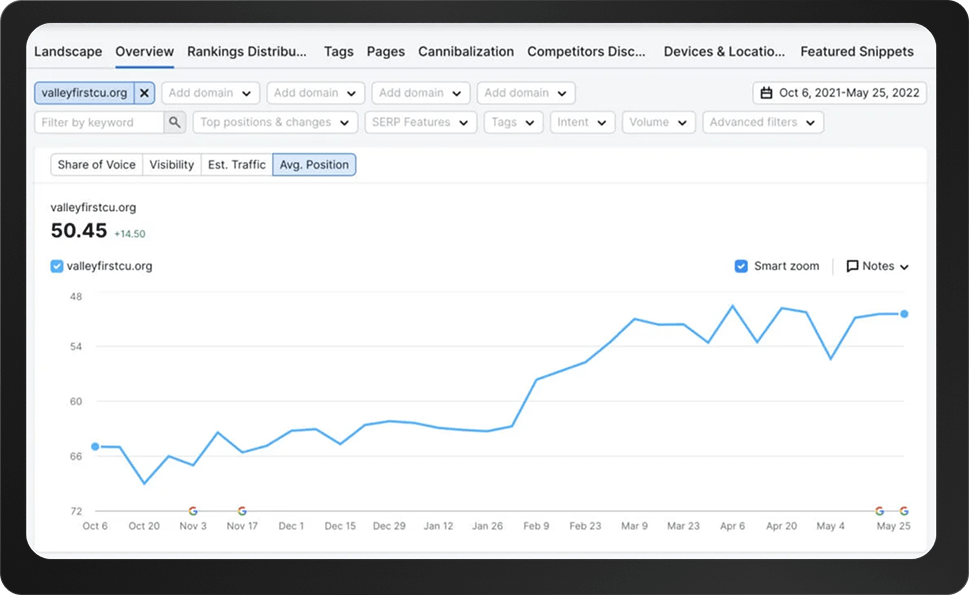The height and width of the screenshot is (595, 969).
Task: Switch chart to Est. Traffic
Action: point(235,165)
